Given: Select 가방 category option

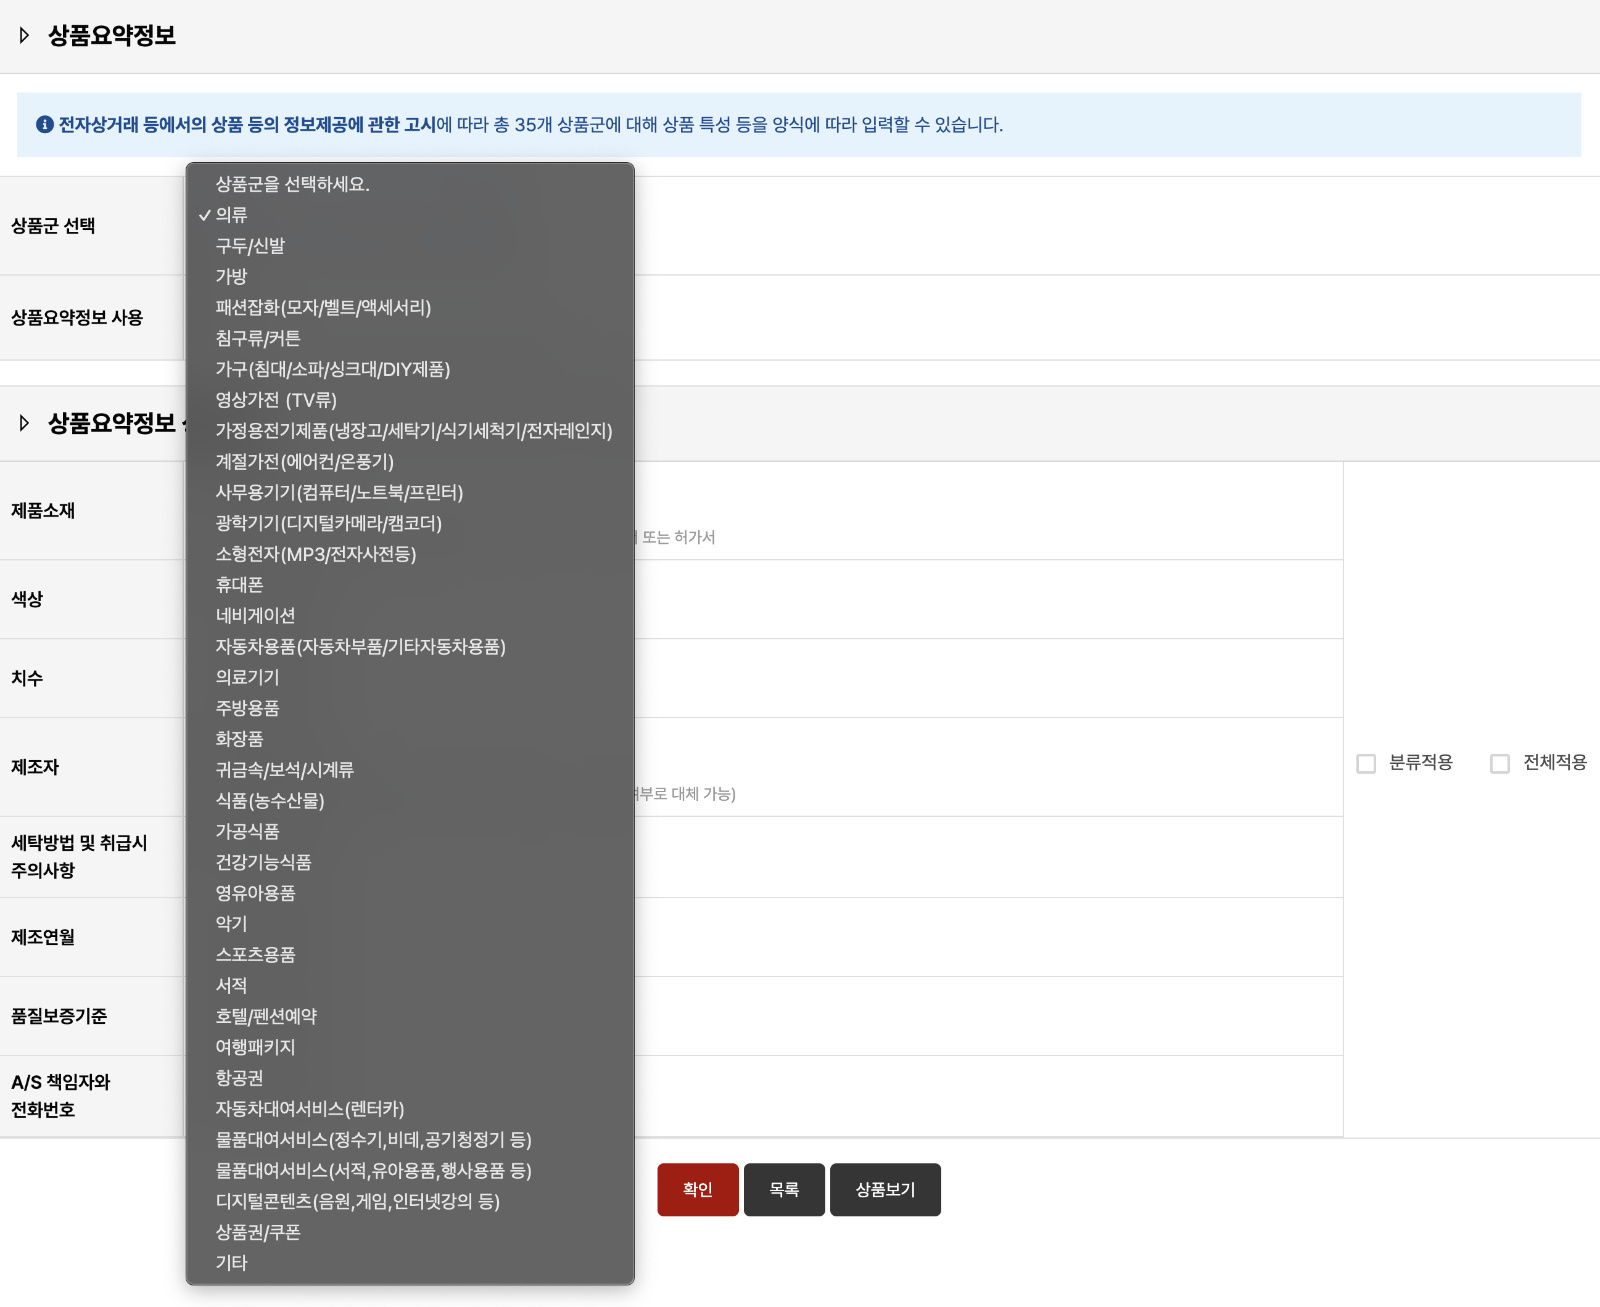Looking at the screenshot, I should pos(410,276).
